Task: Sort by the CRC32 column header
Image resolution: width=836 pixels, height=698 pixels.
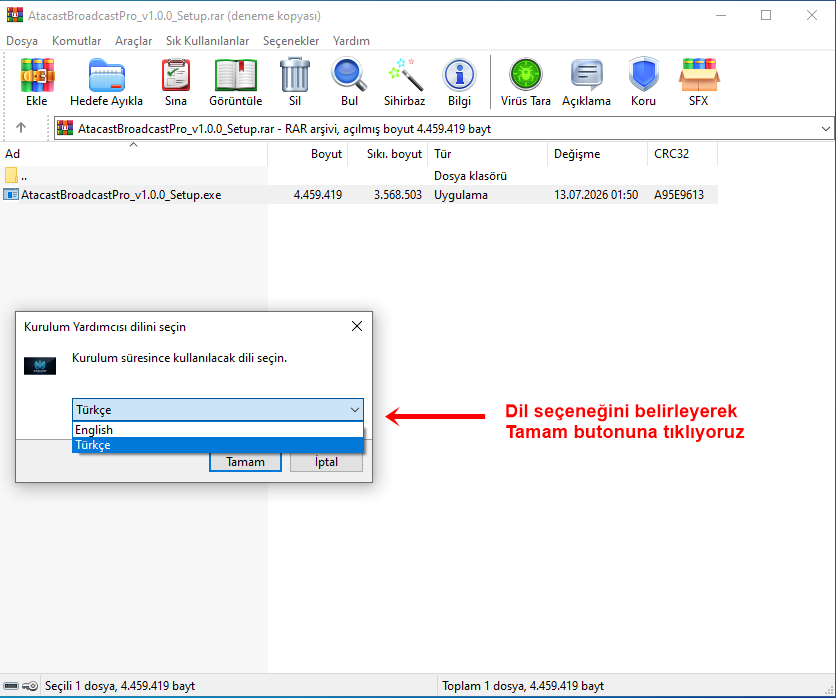Action: pos(682,154)
